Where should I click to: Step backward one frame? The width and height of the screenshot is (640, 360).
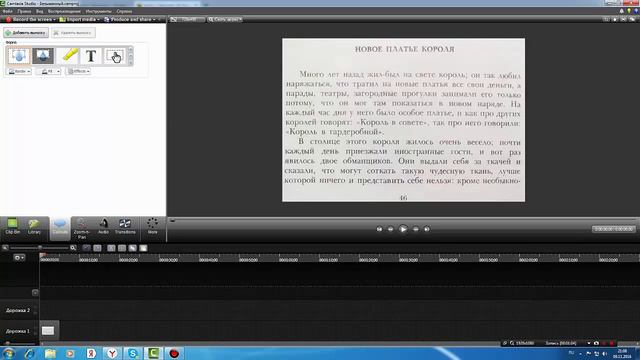tap(391, 229)
